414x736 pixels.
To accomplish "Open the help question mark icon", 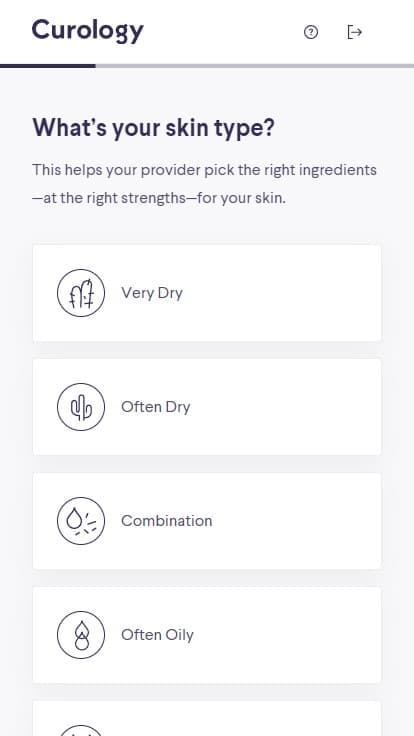I will 311,32.
